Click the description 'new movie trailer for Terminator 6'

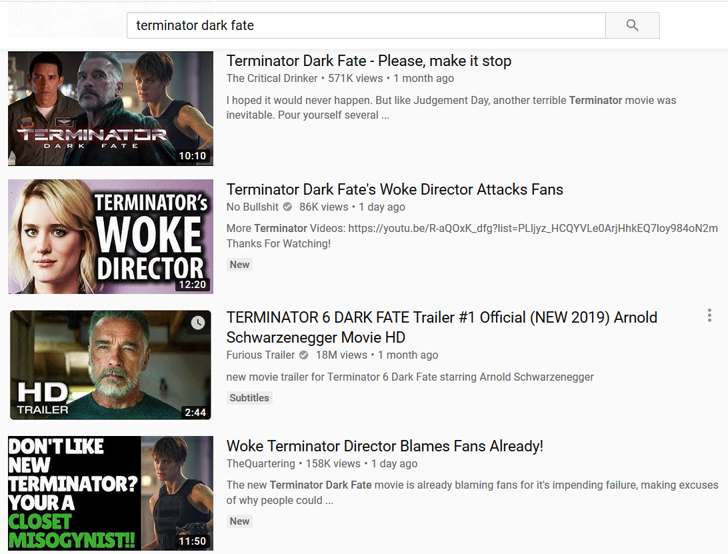pos(410,377)
